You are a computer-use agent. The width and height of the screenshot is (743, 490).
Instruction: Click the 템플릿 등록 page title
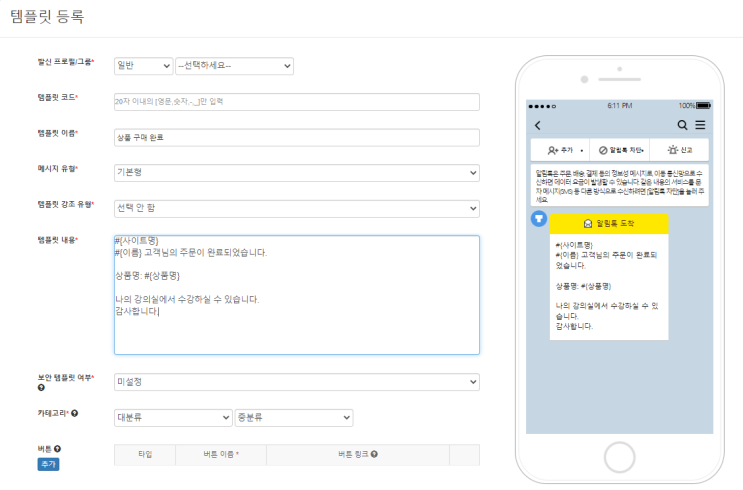pyautogui.click(x=47, y=17)
